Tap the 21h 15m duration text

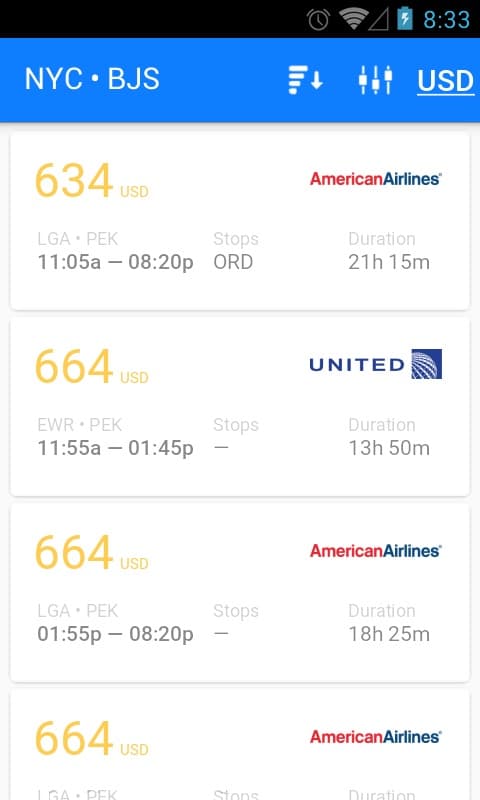(389, 262)
